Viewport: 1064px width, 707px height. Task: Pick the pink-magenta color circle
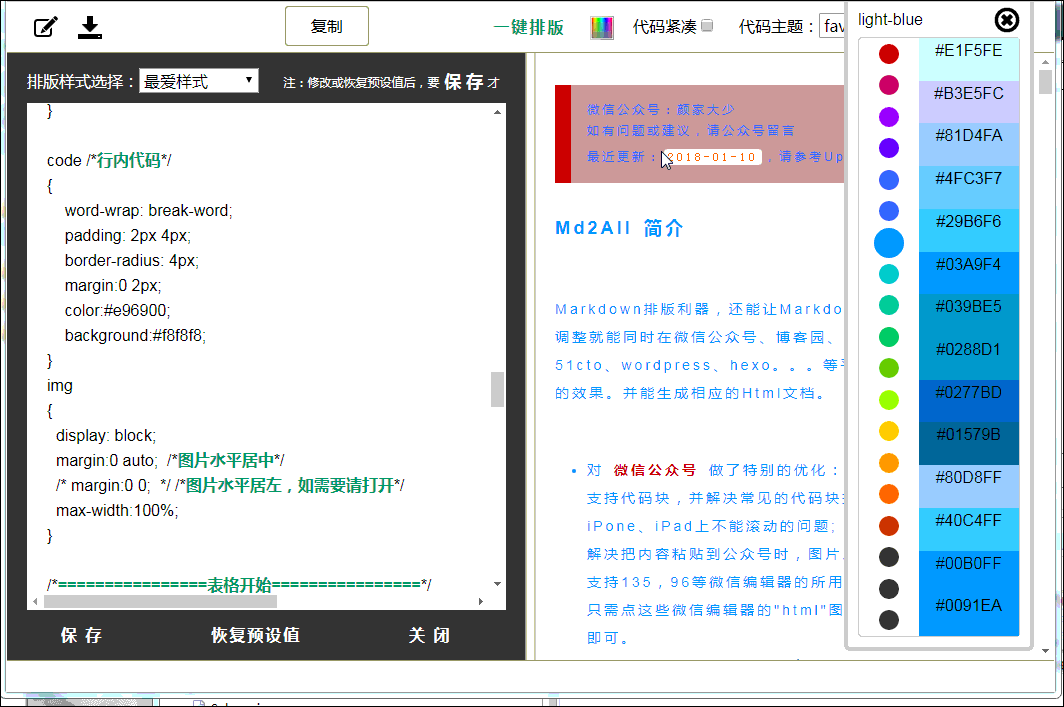889,85
